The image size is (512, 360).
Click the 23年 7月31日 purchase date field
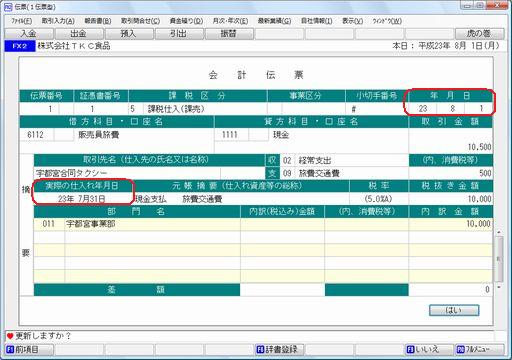point(82,199)
